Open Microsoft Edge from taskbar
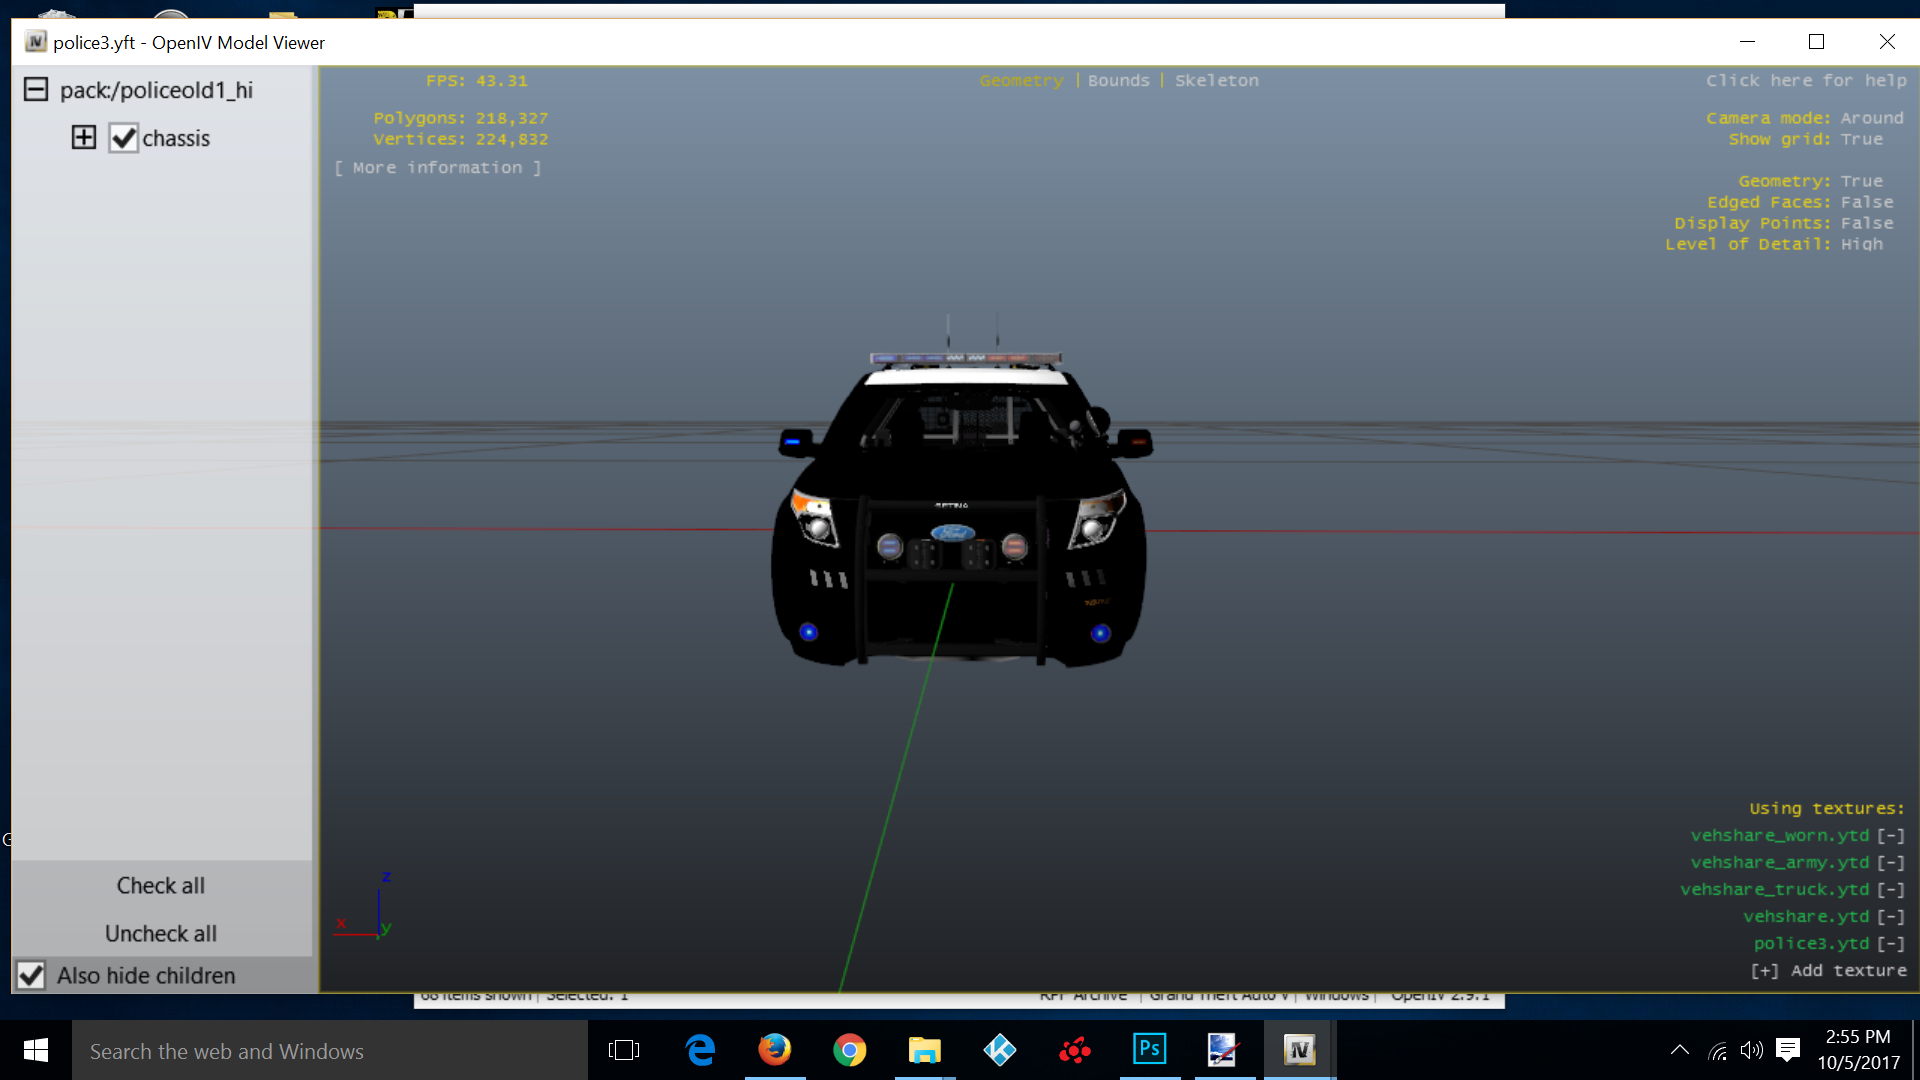 (700, 1050)
